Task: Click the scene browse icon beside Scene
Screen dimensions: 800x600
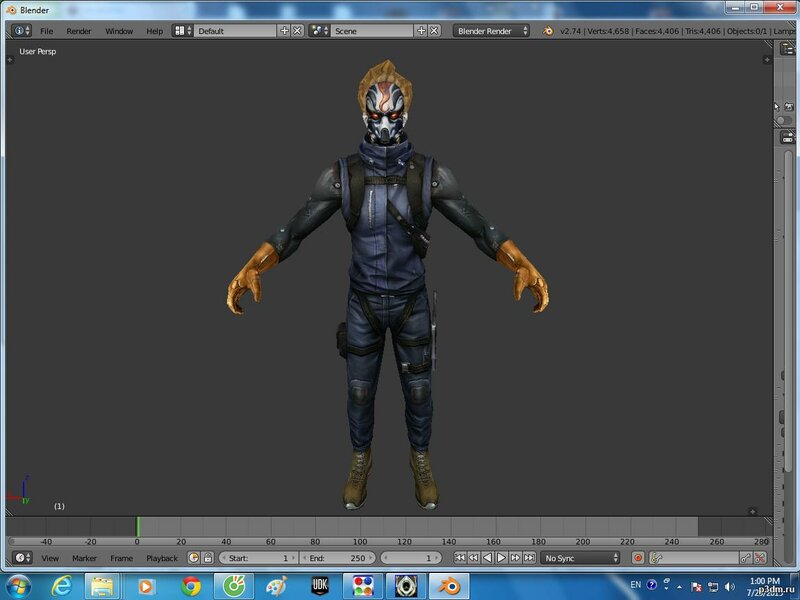Action: [x=320, y=31]
